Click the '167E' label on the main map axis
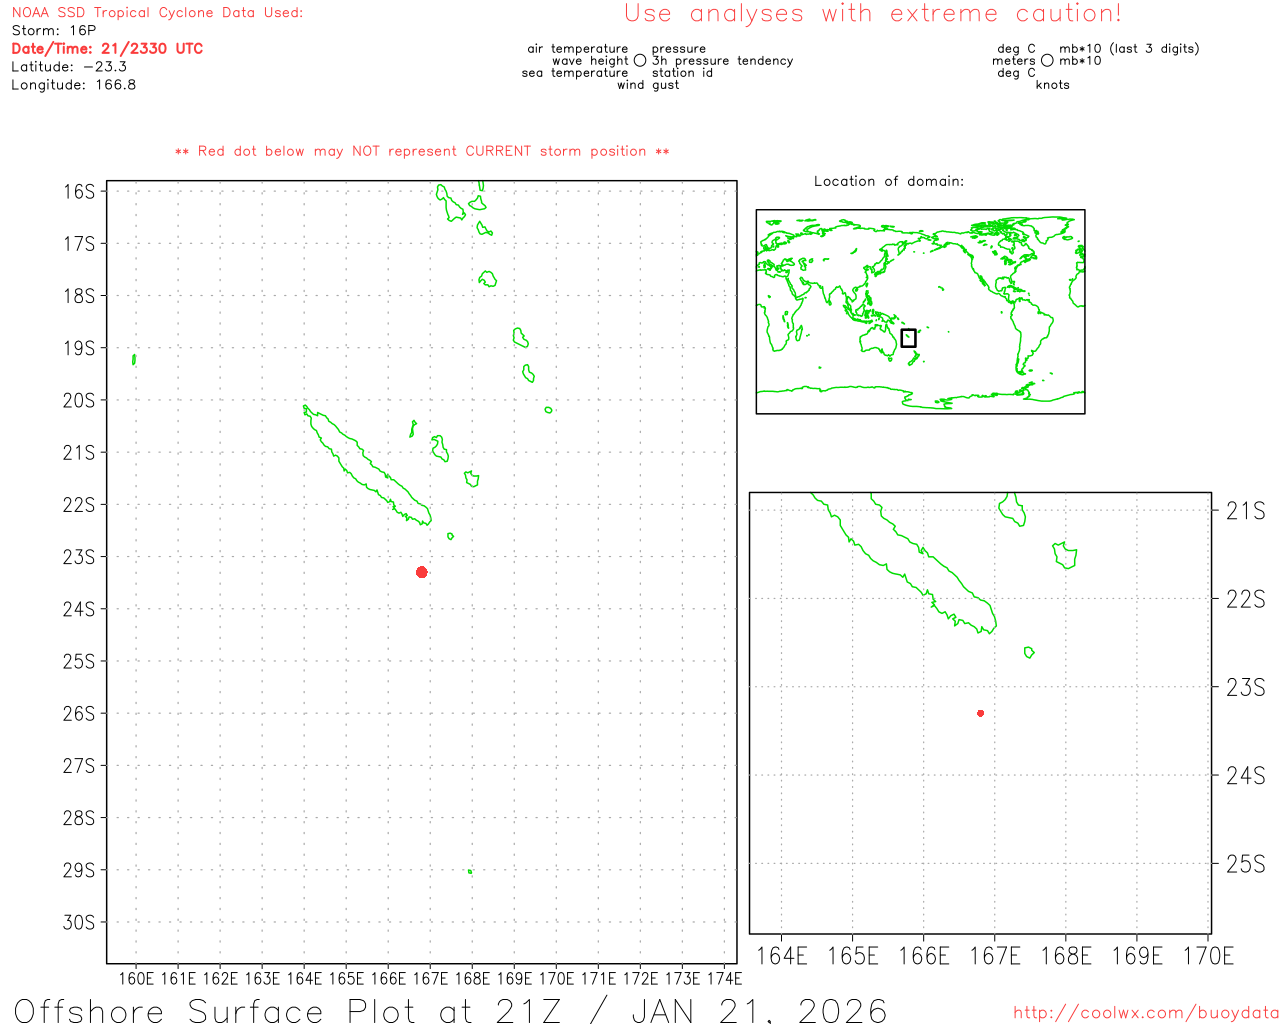 [430, 978]
